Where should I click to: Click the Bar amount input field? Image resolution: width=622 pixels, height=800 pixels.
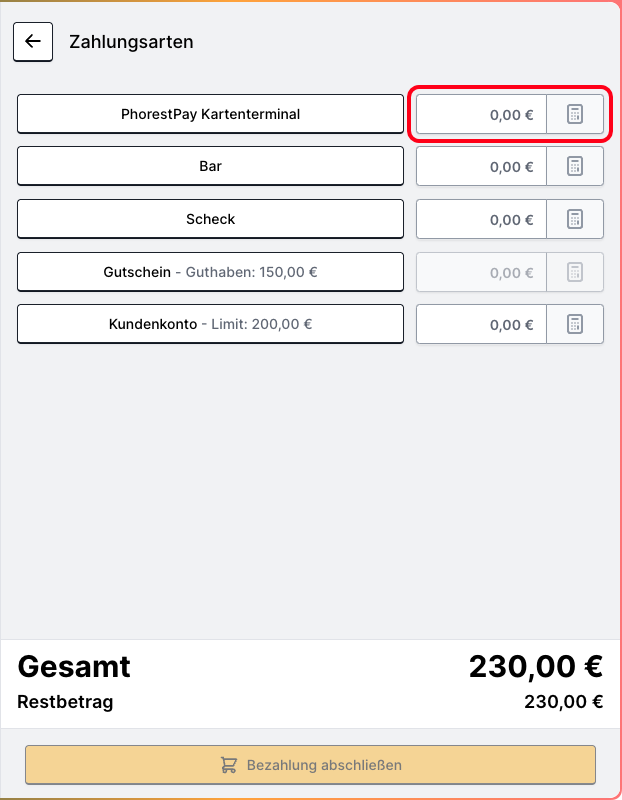481,166
